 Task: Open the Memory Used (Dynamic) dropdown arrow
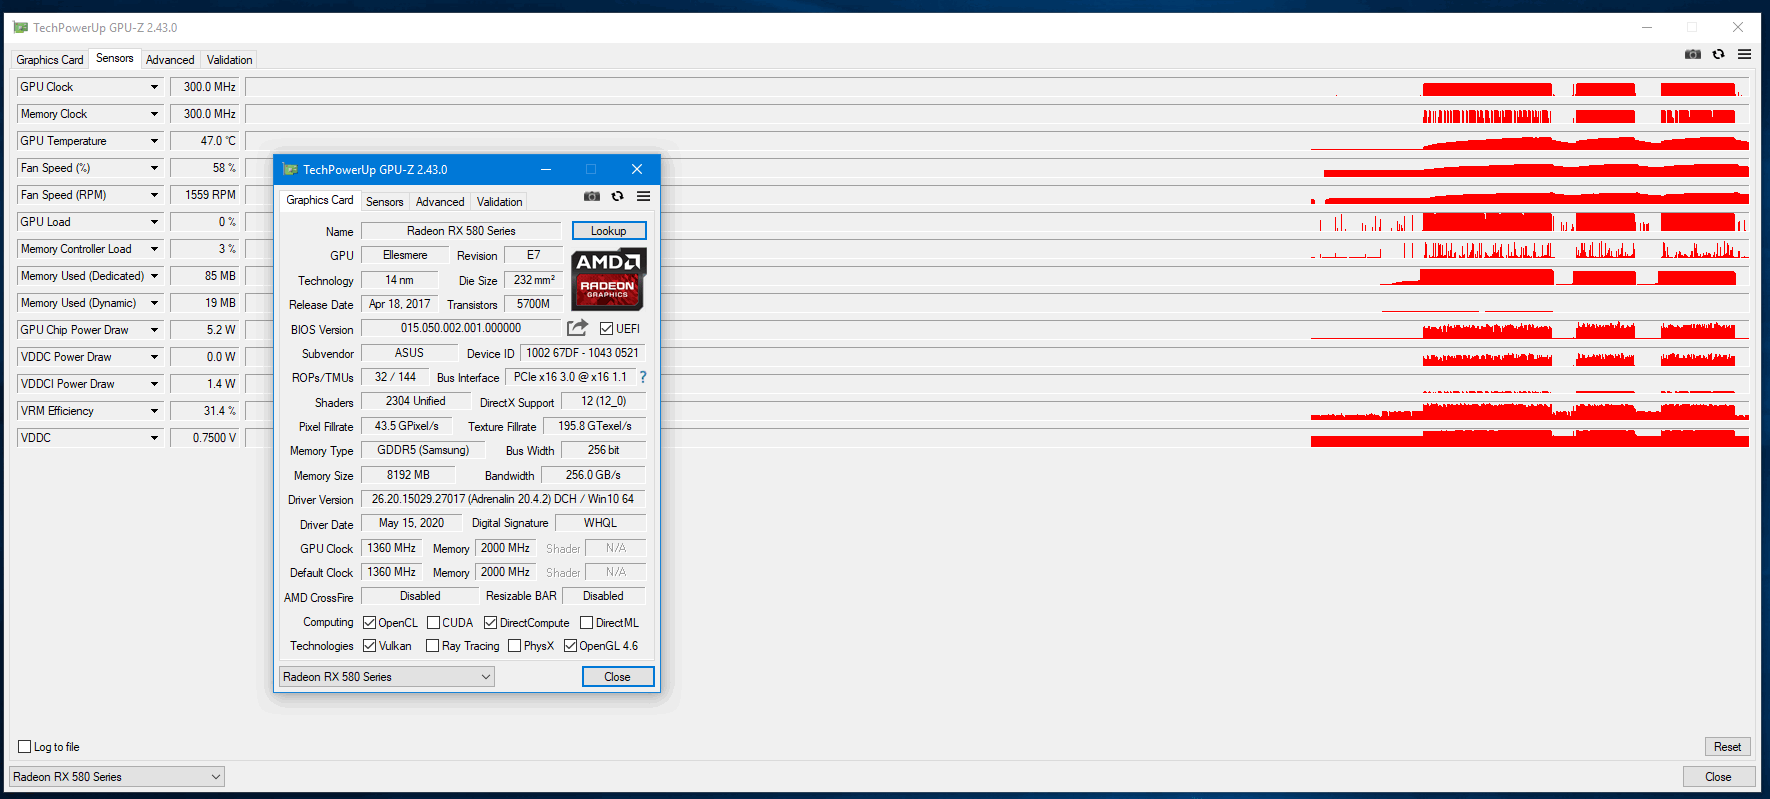(x=154, y=303)
